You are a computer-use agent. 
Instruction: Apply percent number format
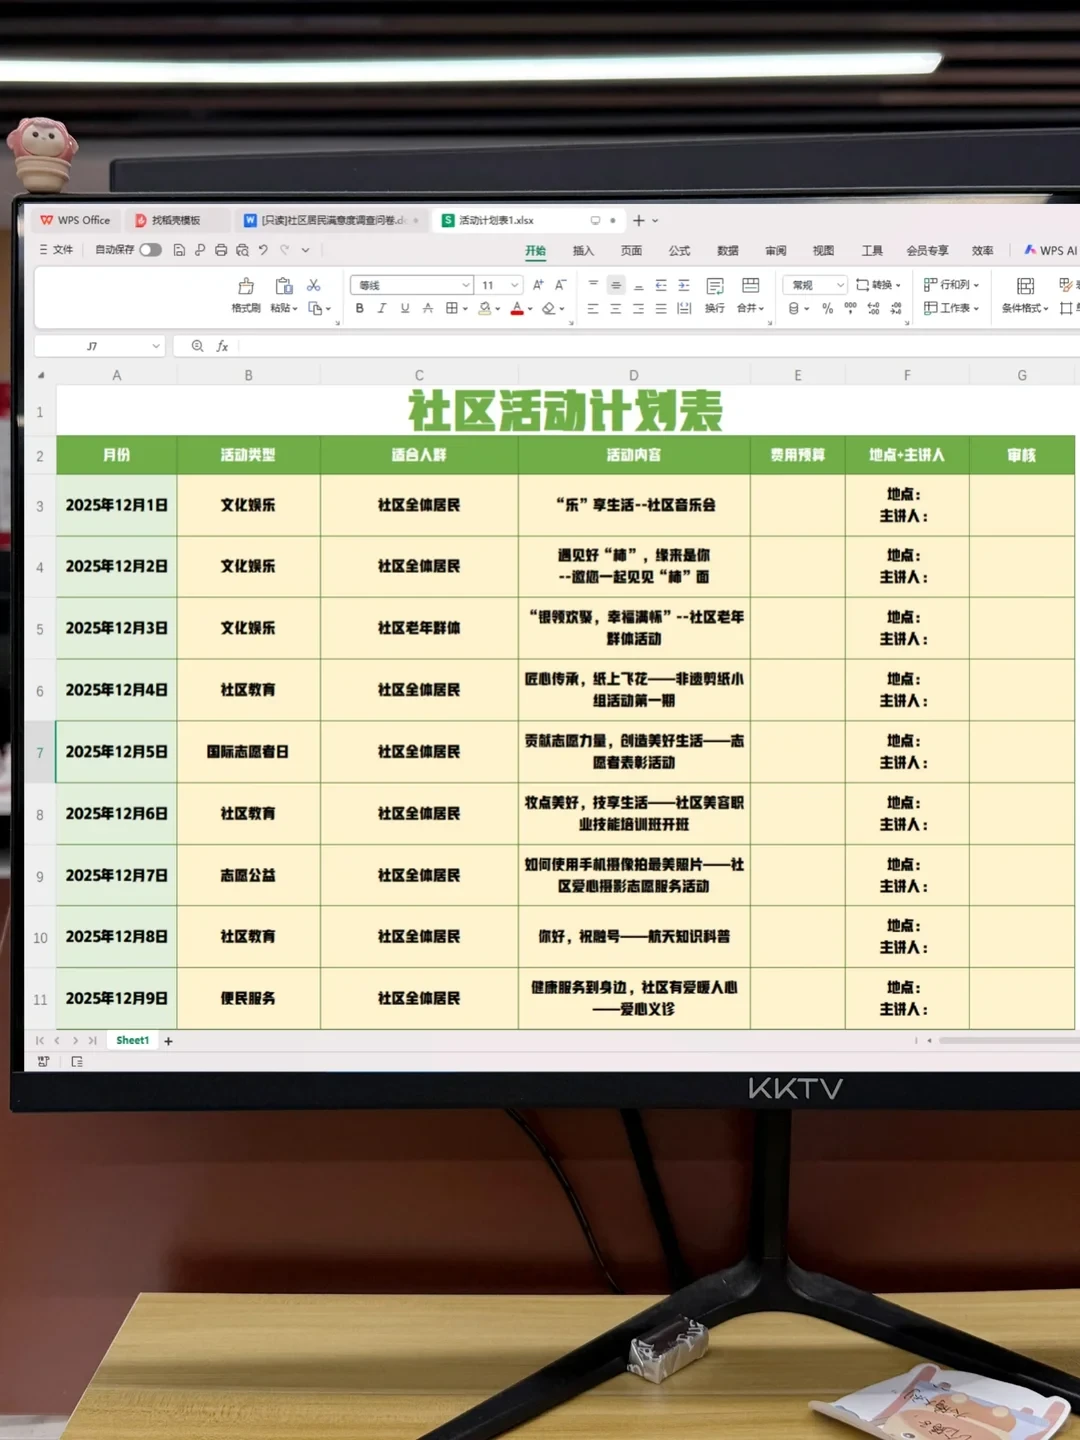pos(827,310)
